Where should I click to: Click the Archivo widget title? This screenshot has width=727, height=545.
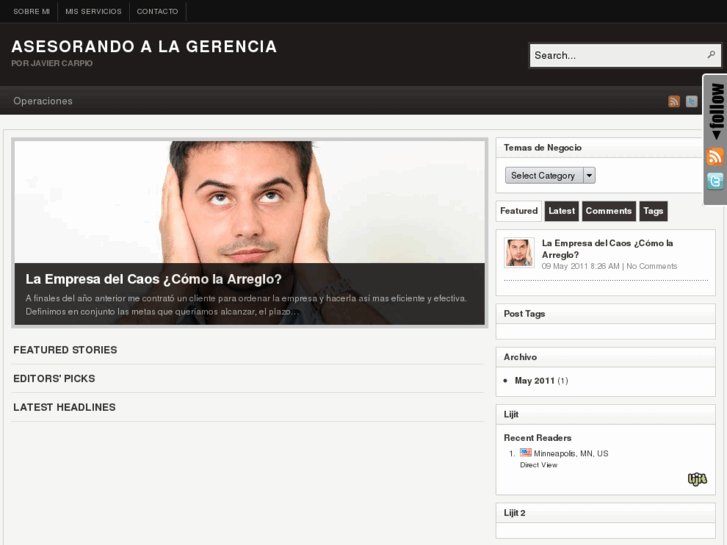[x=520, y=357]
